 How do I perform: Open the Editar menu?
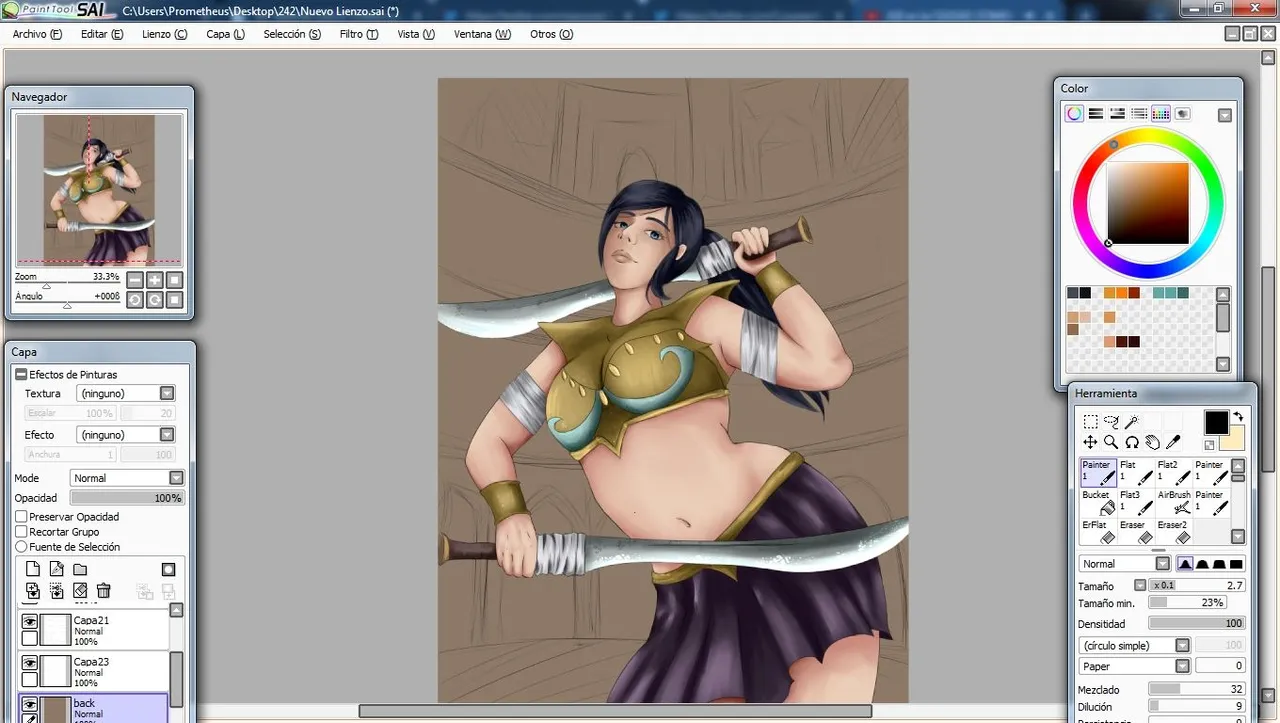click(102, 34)
